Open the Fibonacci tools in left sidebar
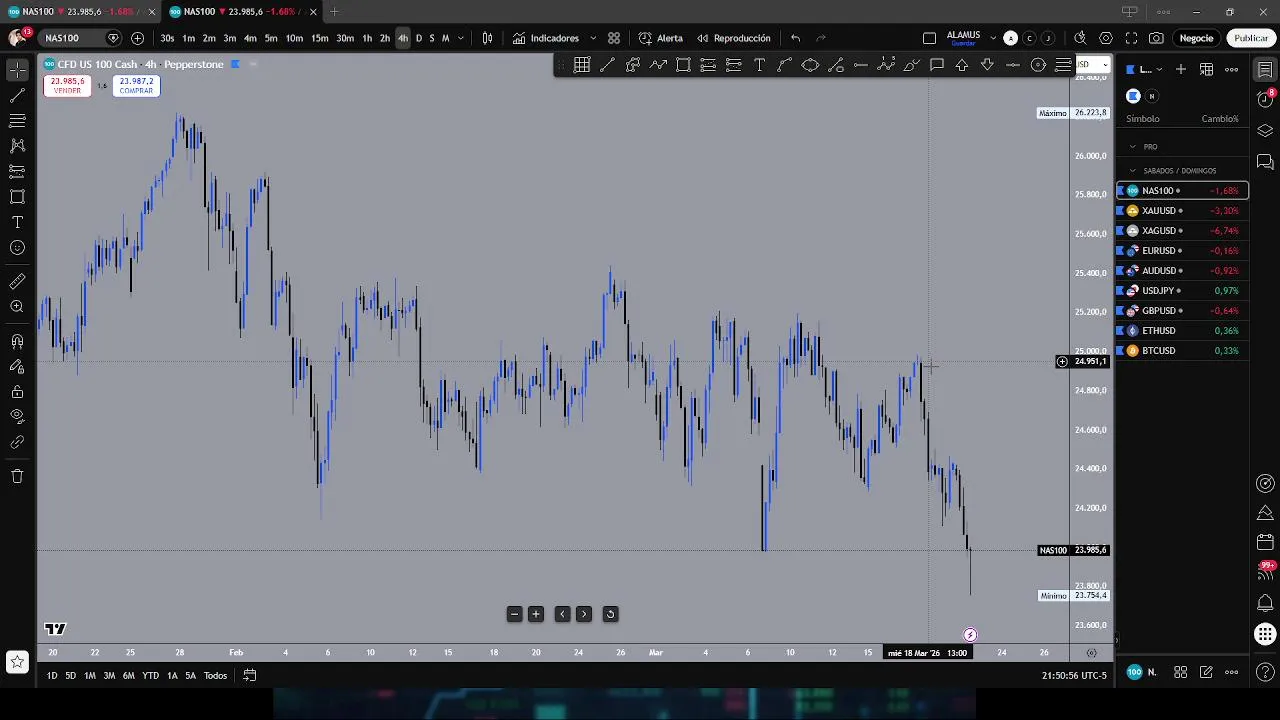 coord(17,120)
